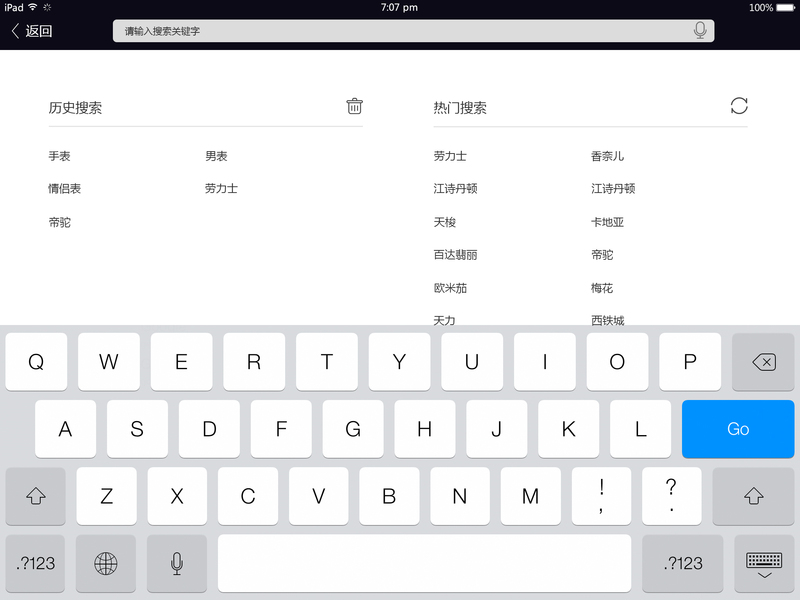Tap the C key

coord(248,496)
